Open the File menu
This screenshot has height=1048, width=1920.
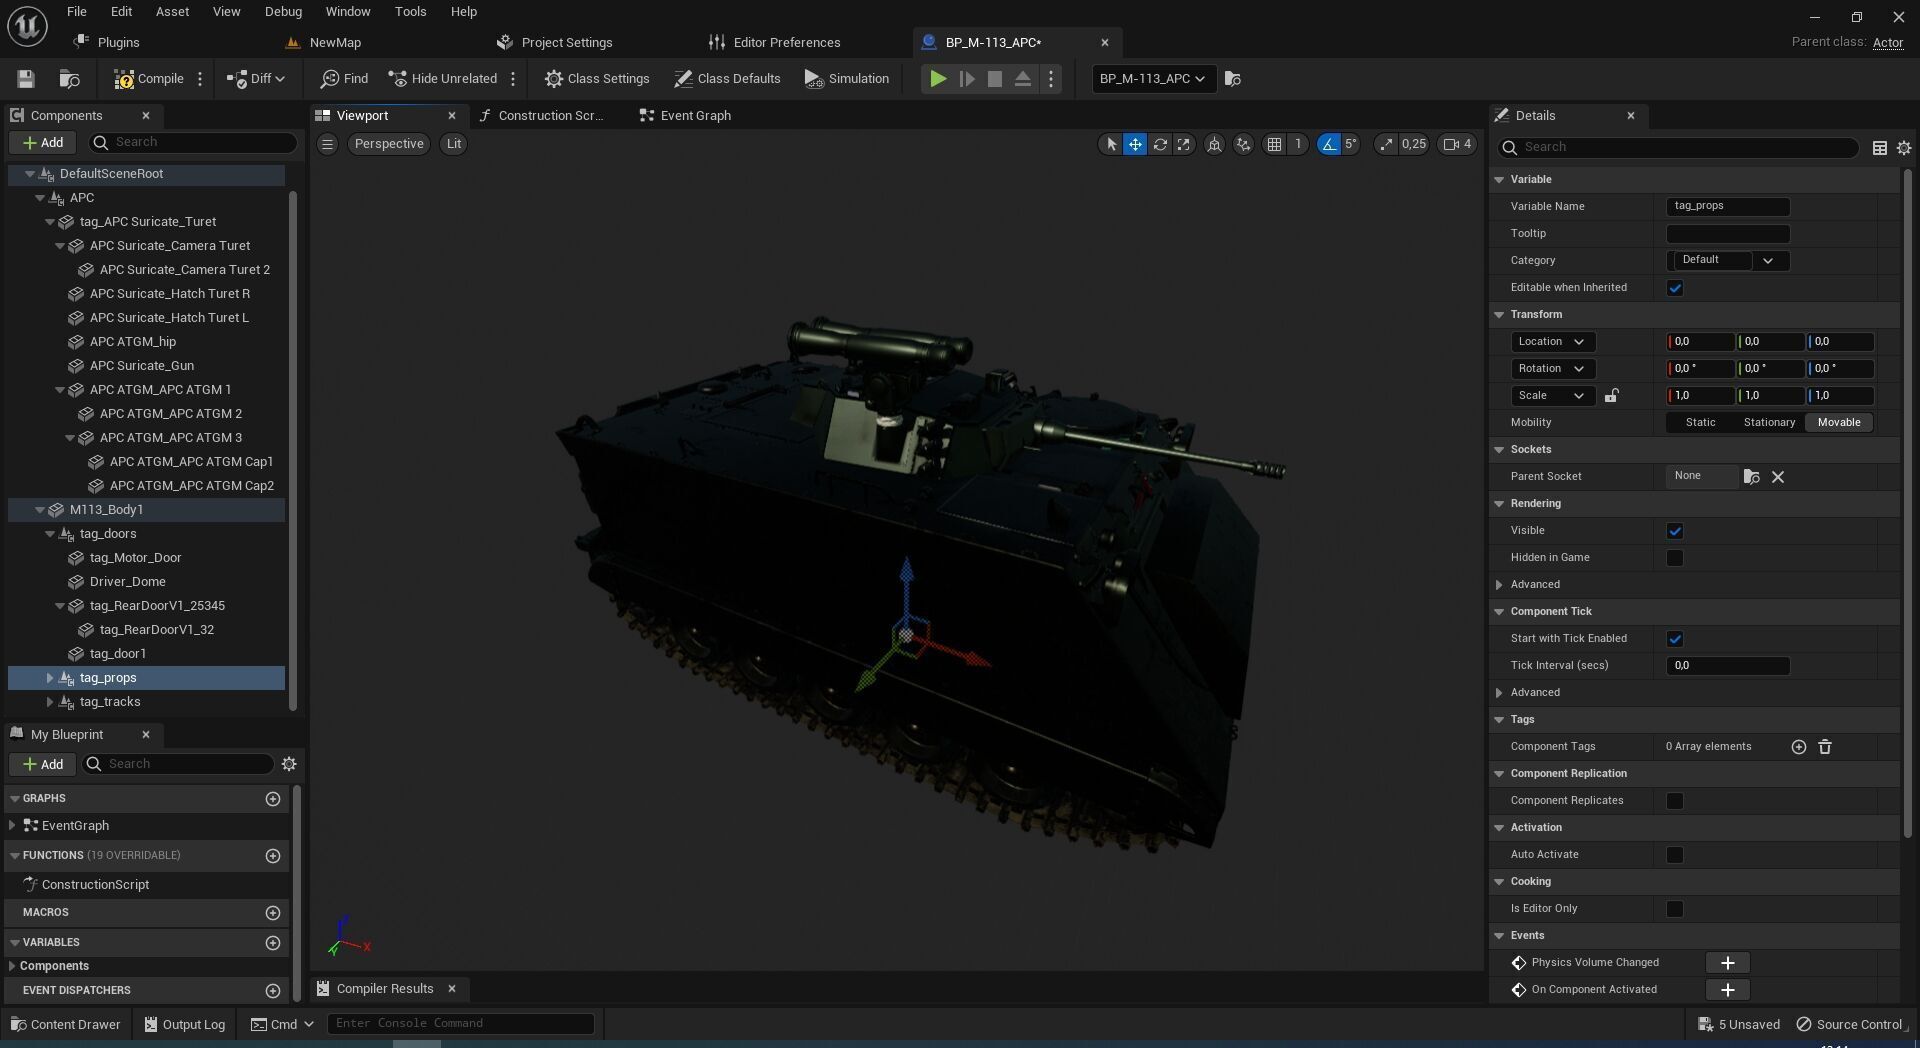(x=77, y=12)
